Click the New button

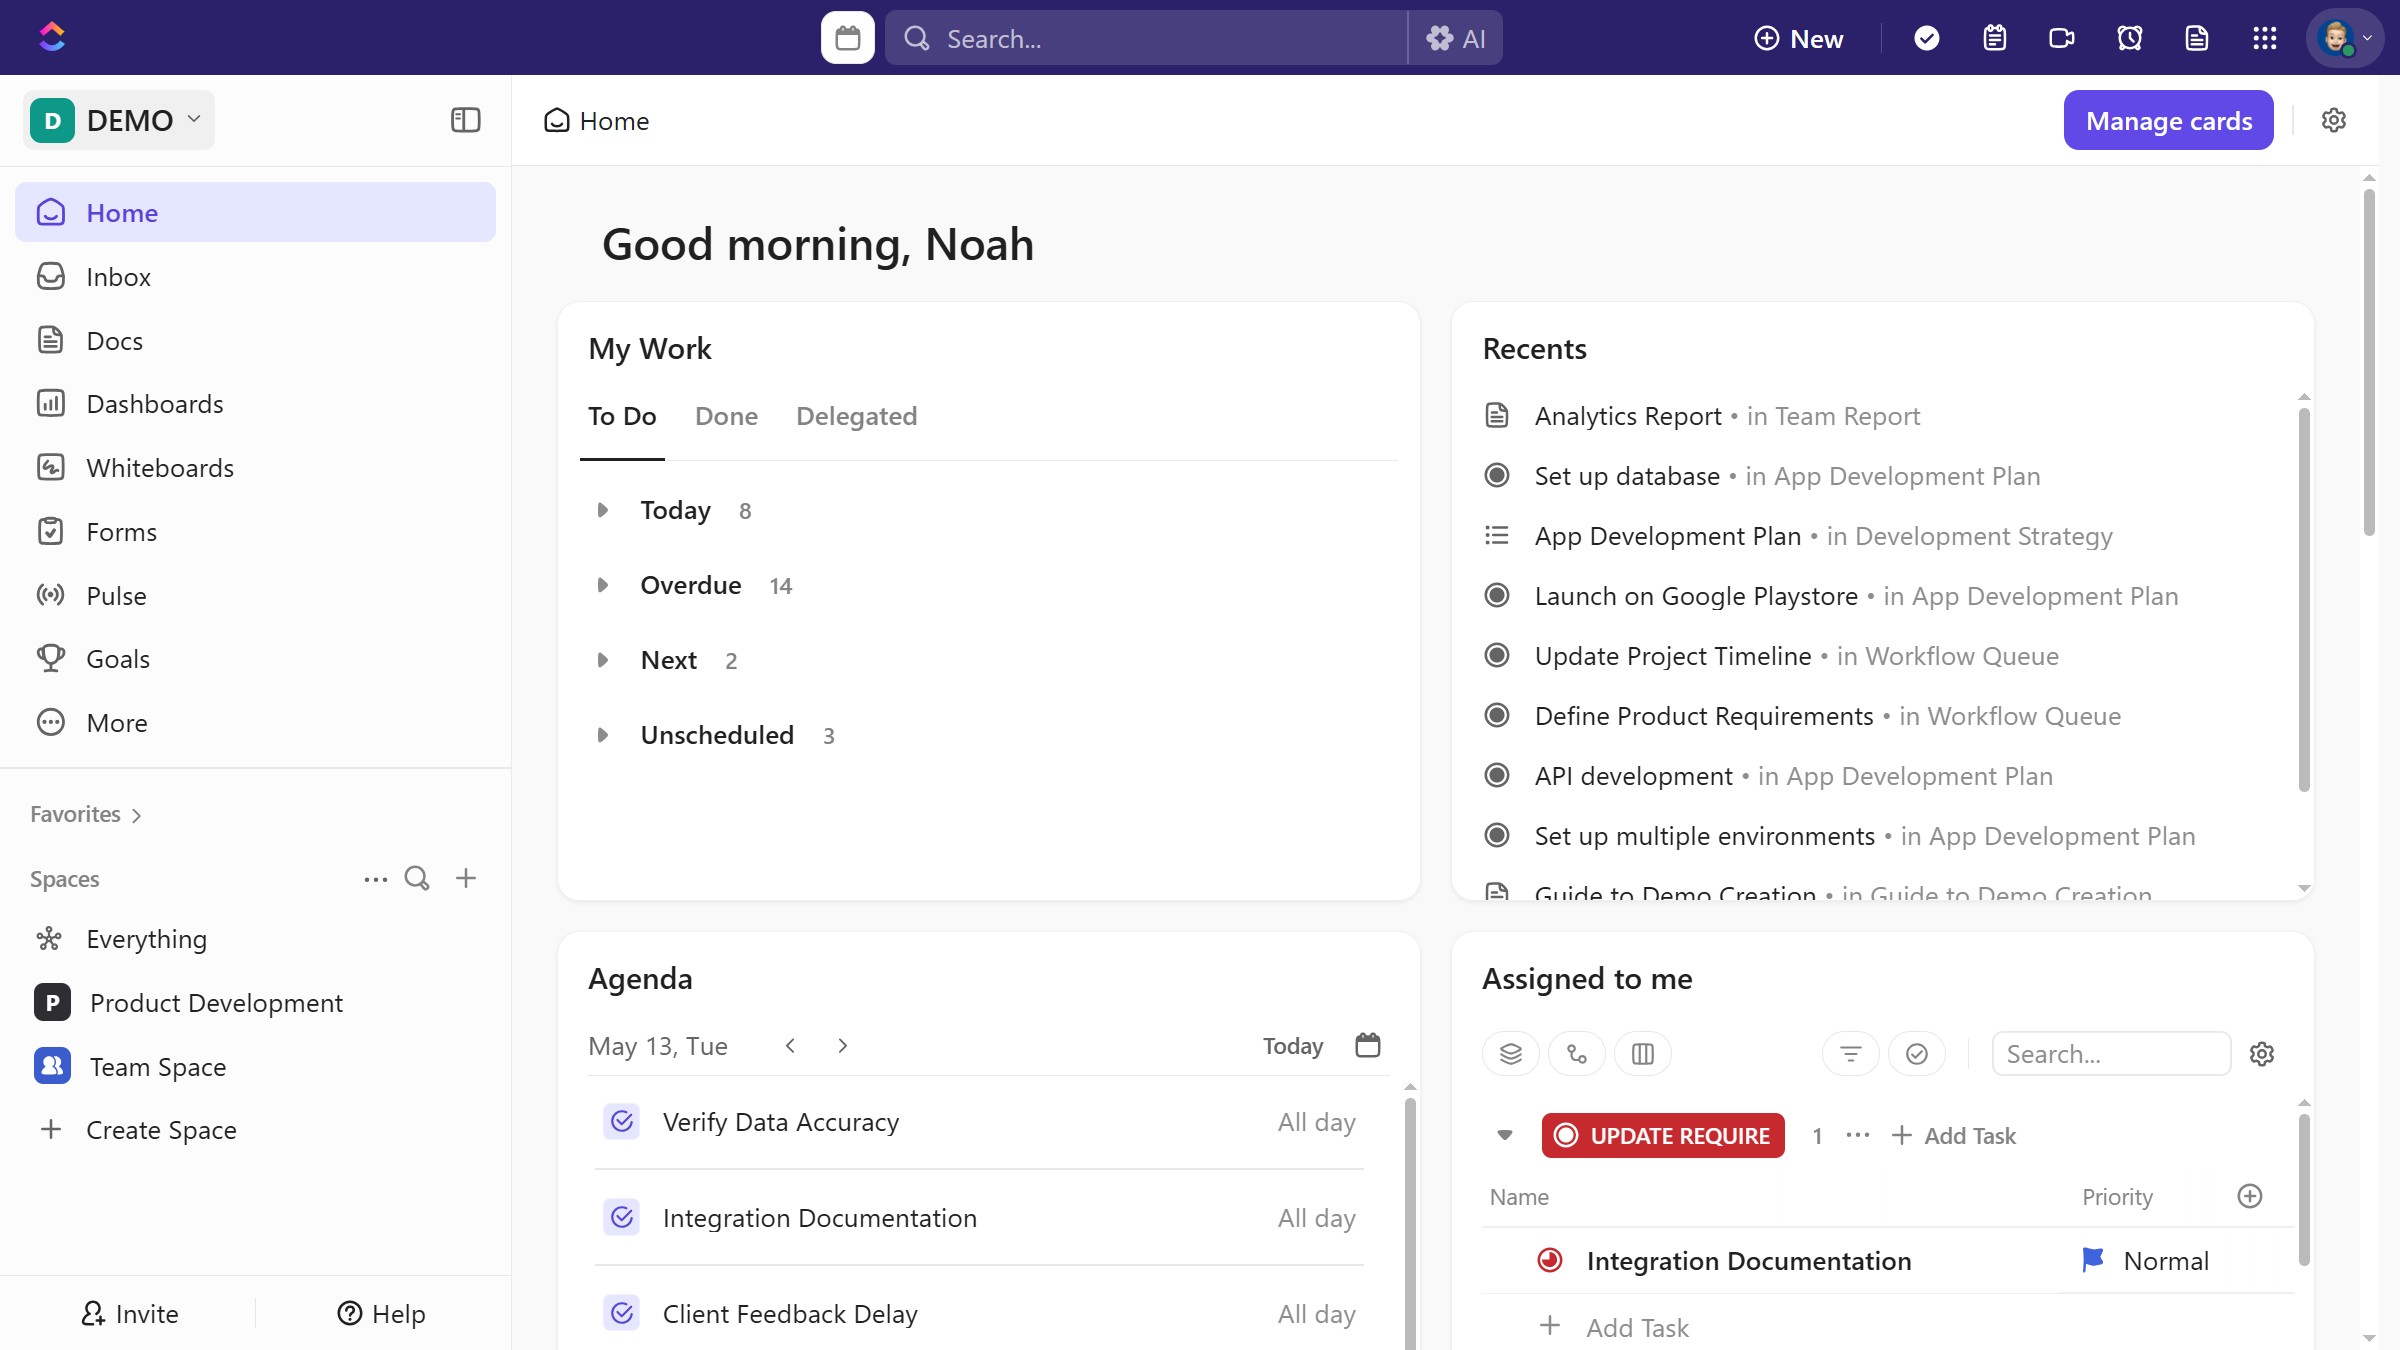pyautogui.click(x=1798, y=38)
